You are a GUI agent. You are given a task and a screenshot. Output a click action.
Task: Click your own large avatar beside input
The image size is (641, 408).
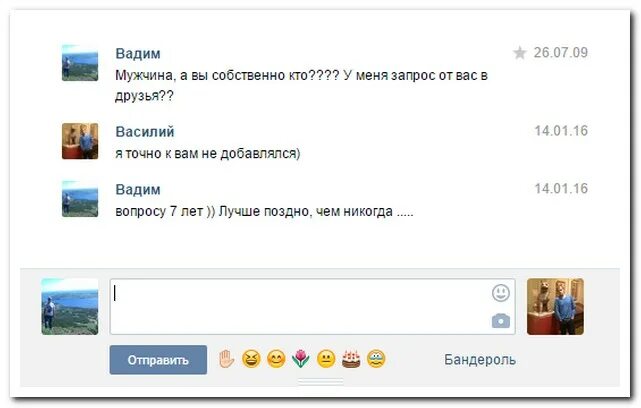[x=70, y=307]
